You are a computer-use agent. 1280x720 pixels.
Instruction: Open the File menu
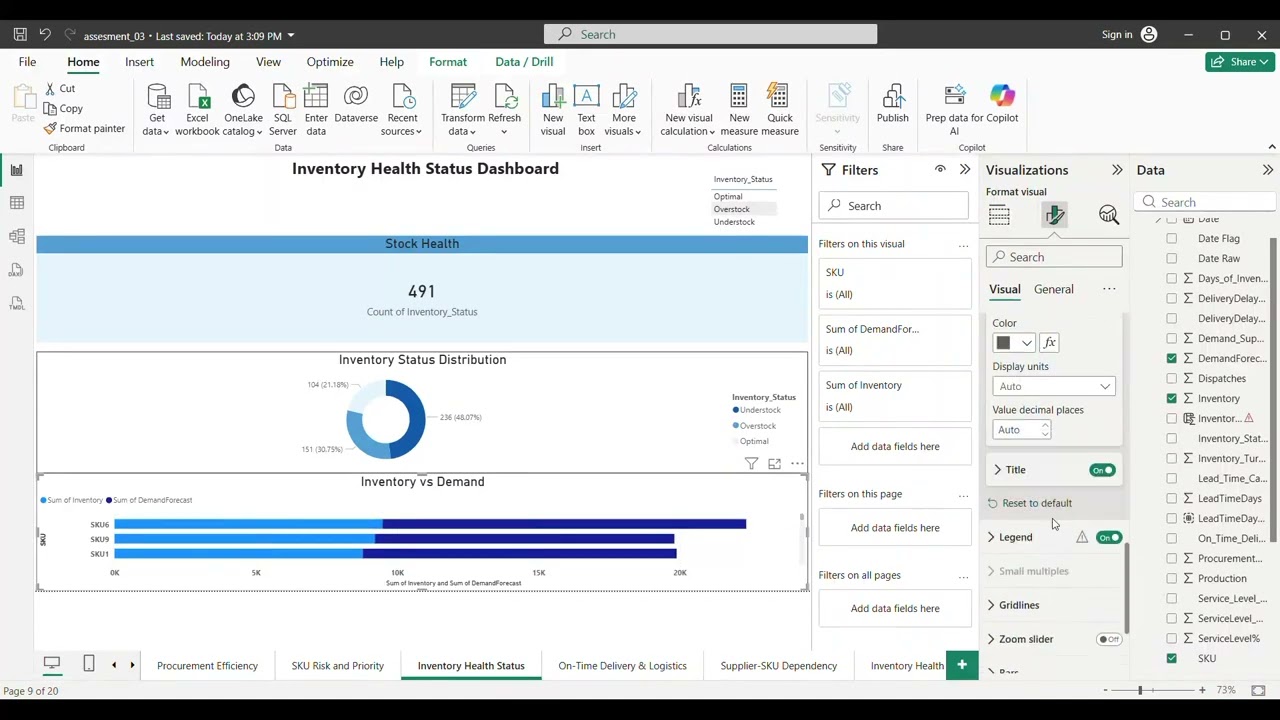[x=27, y=62]
